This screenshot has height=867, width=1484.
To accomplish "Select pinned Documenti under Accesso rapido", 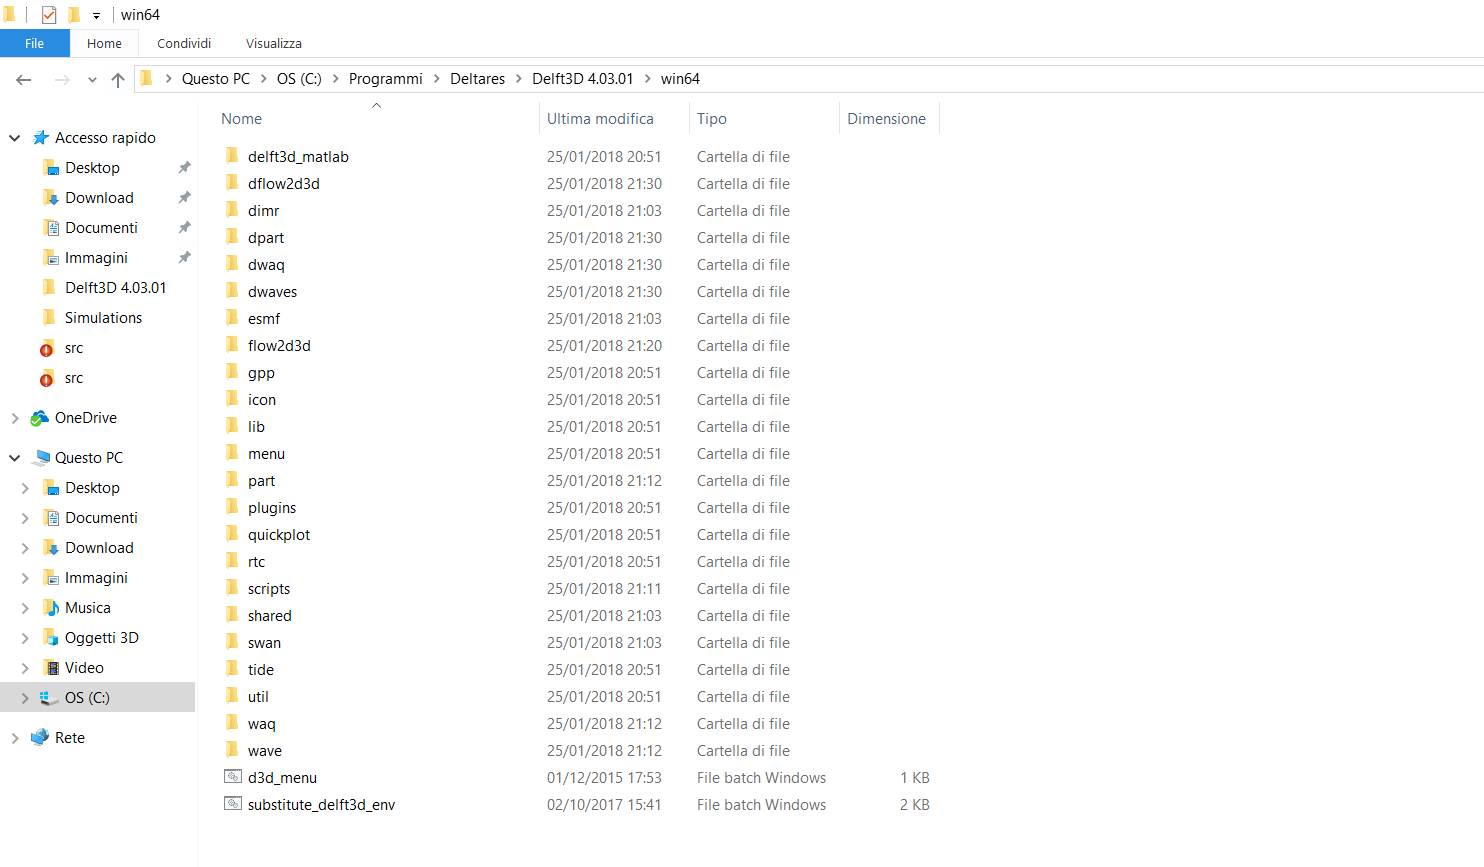I will pyautogui.click(x=101, y=228).
